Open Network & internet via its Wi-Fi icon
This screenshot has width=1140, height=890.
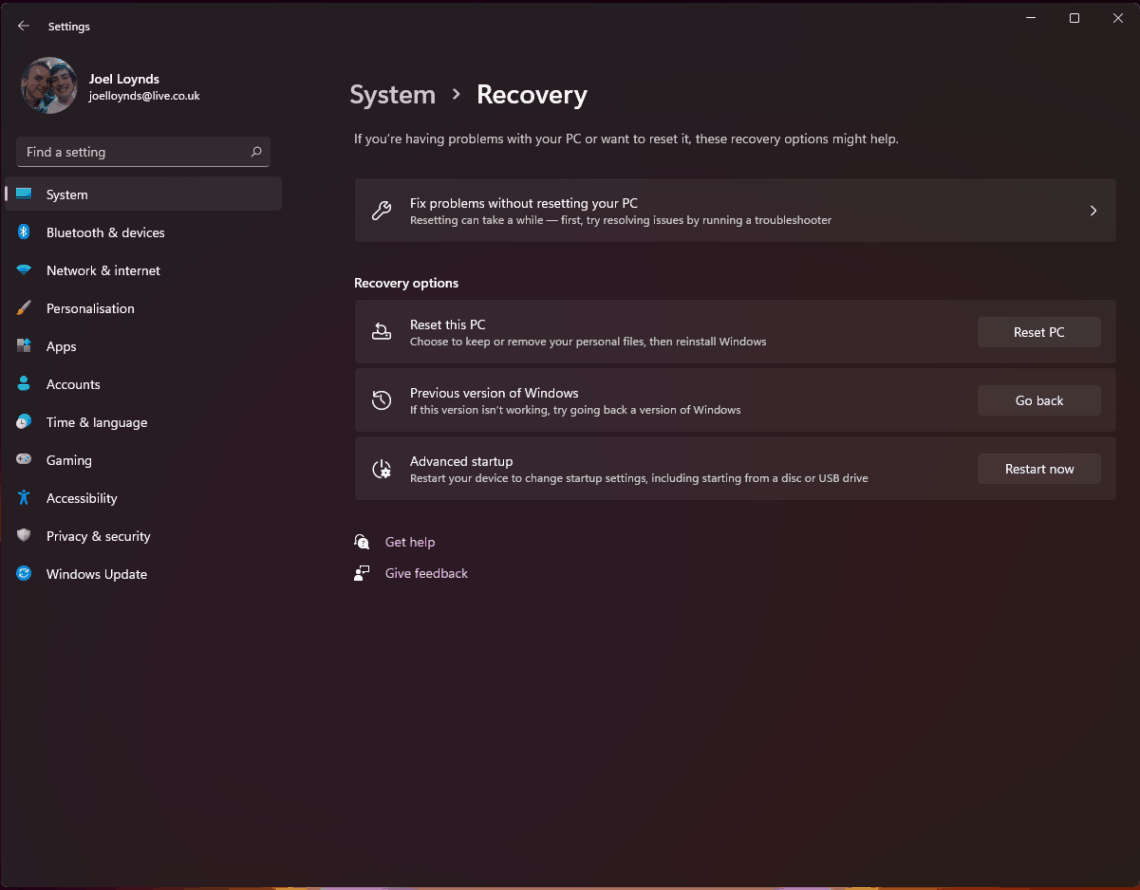pyautogui.click(x=23, y=270)
